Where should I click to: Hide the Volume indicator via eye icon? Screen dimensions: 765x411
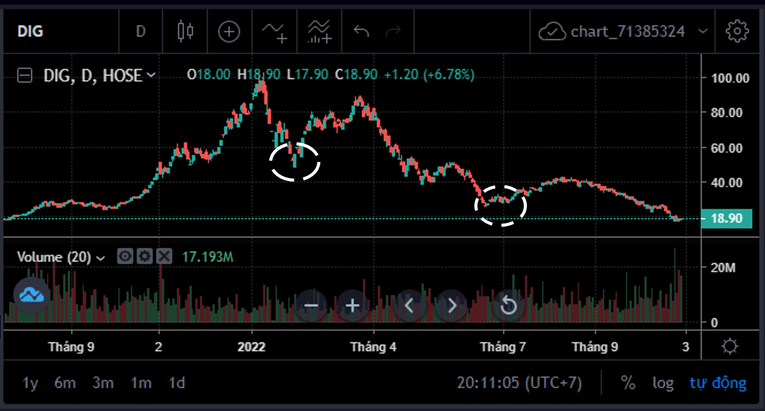click(126, 257)
